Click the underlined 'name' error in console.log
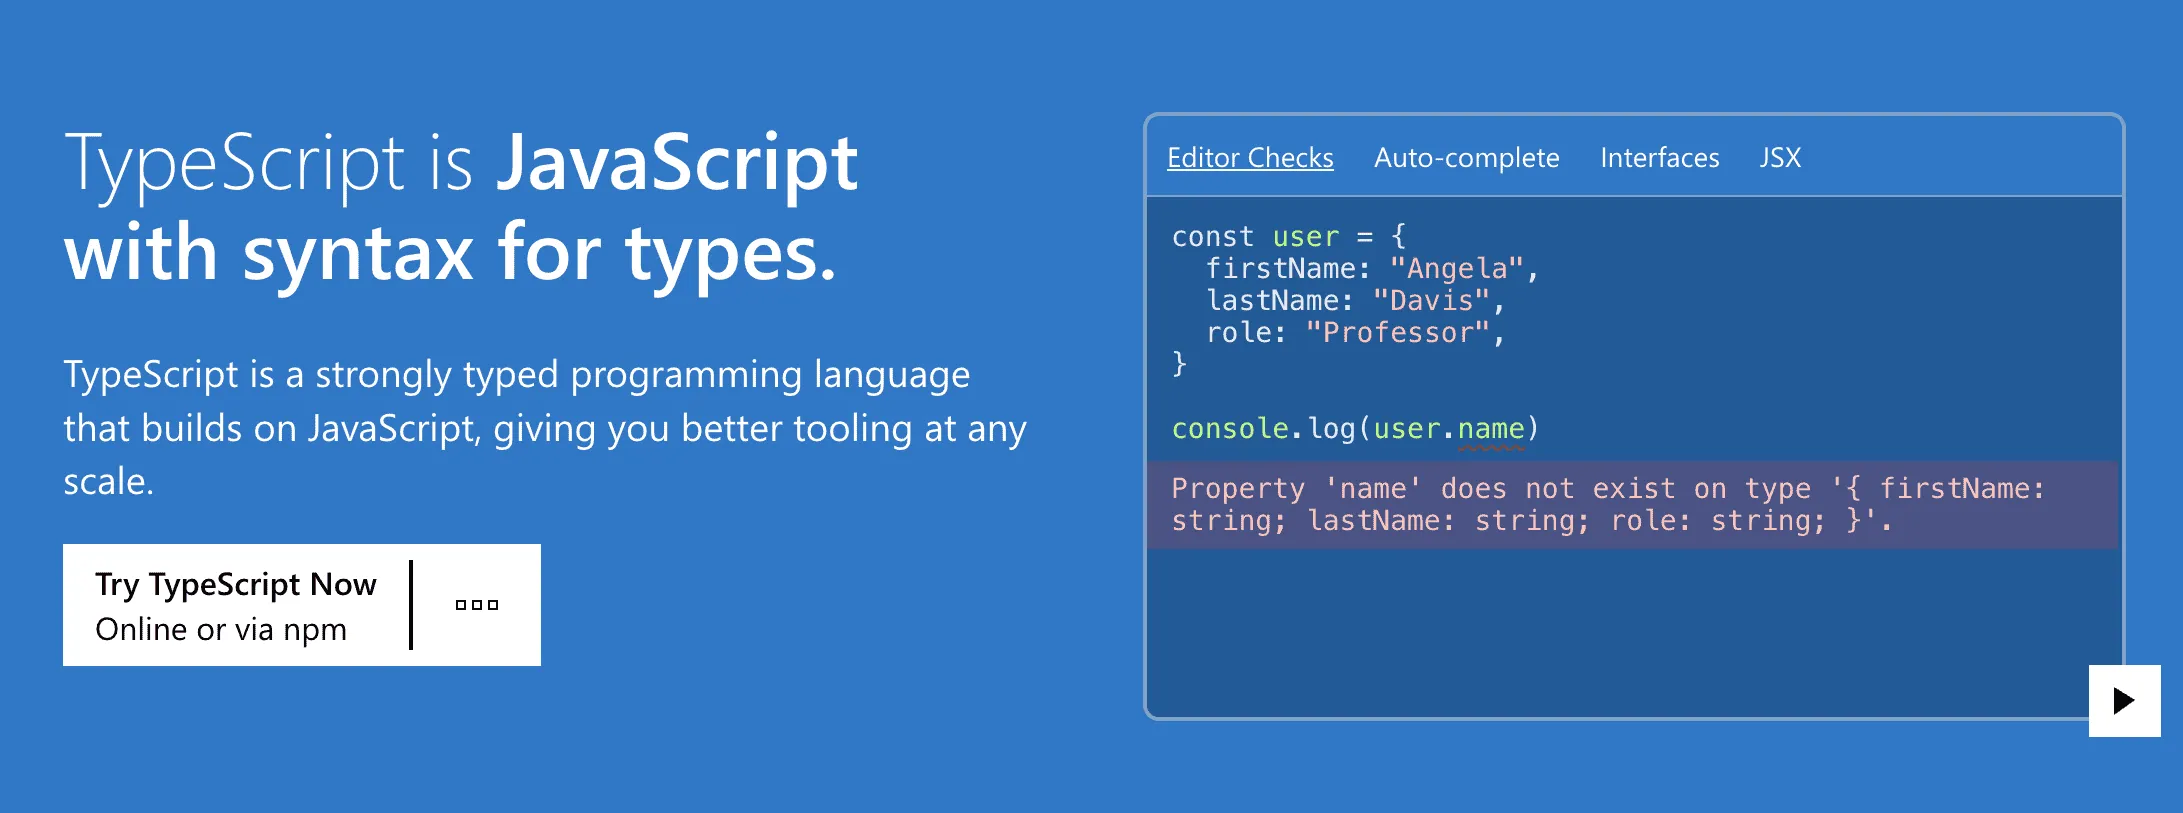The image size is (2183, 813). click(1491, 430)
